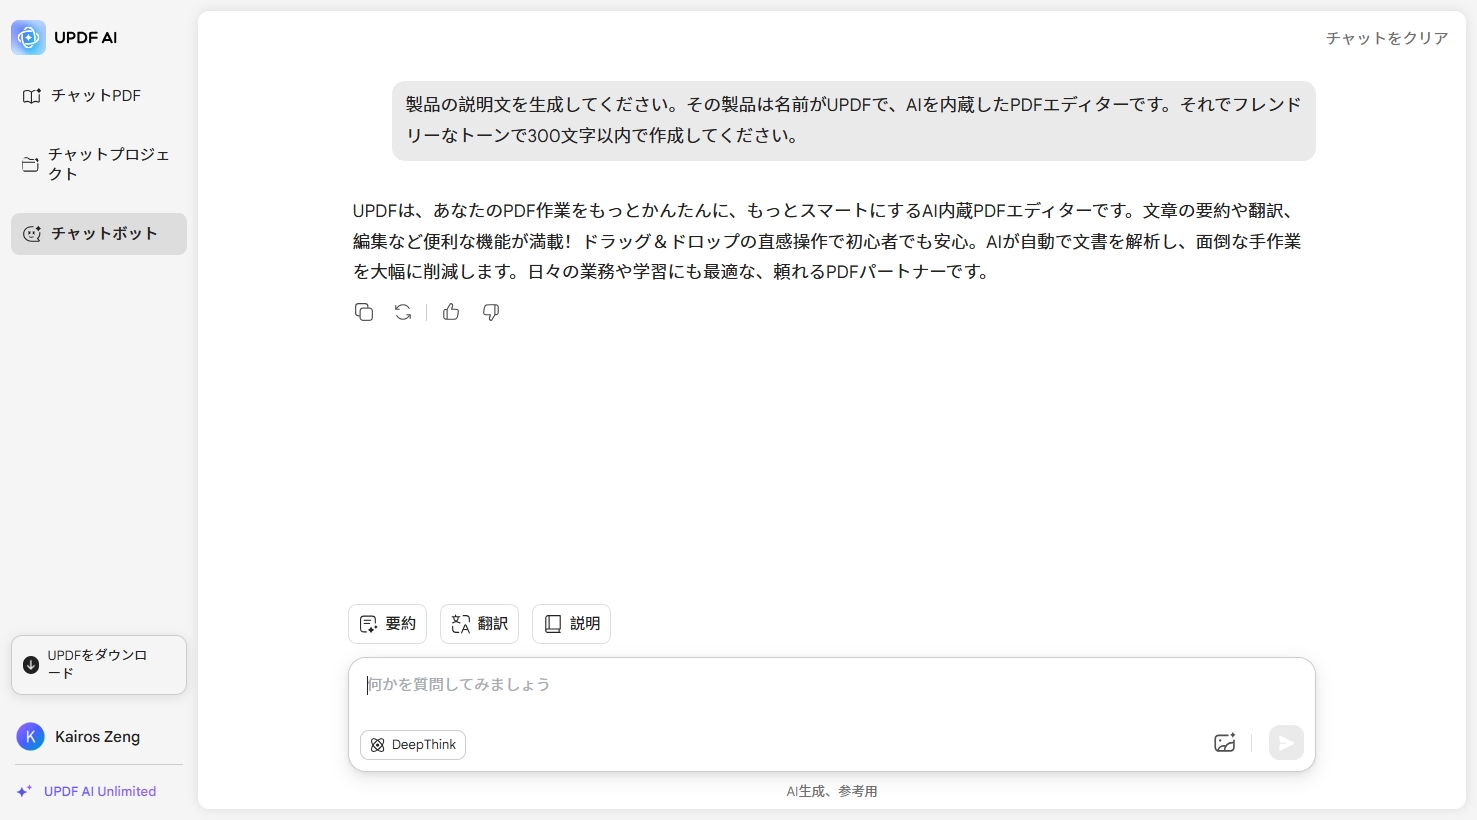Click the UPDF AI logo icon
This screenshot has height=820, width=1477.
point(28,38)
